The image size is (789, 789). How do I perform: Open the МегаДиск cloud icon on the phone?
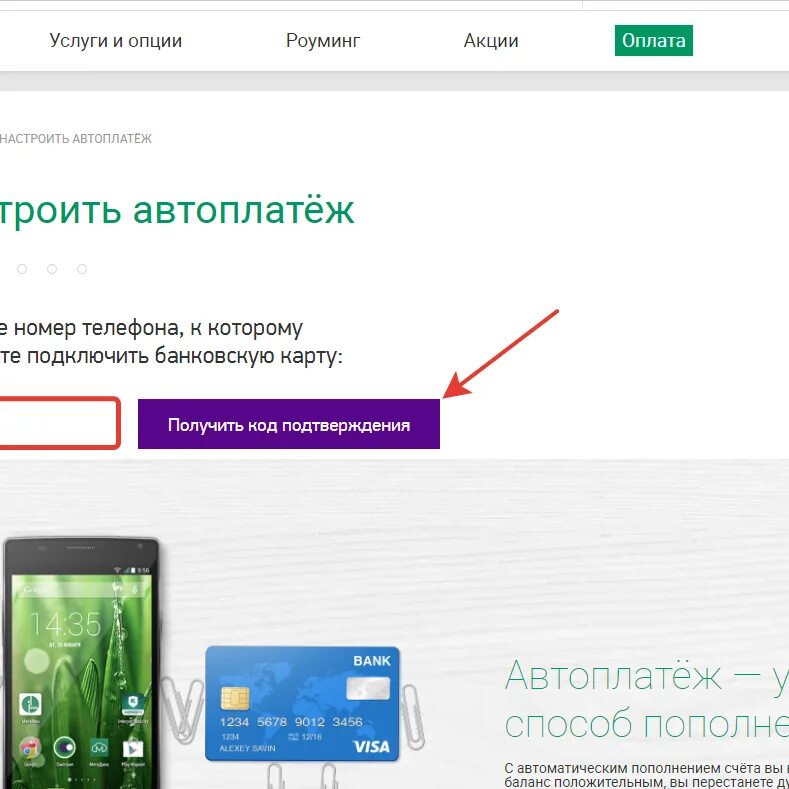point(99,748)
